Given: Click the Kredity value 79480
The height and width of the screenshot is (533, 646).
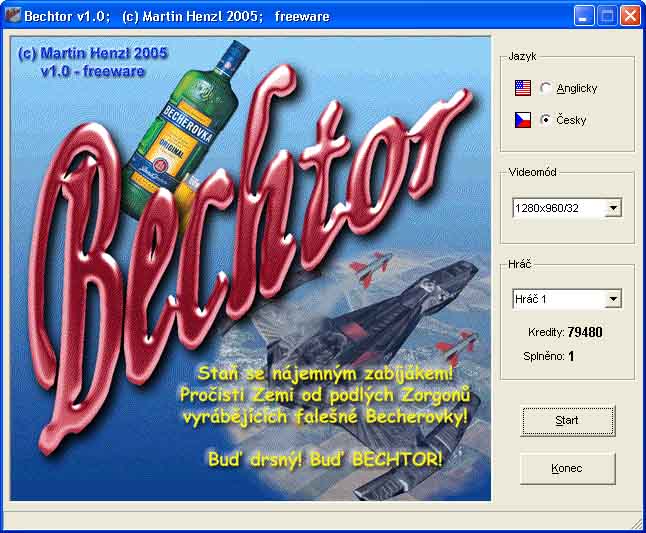Looking at the screenshot, I should tap(584, 332).
